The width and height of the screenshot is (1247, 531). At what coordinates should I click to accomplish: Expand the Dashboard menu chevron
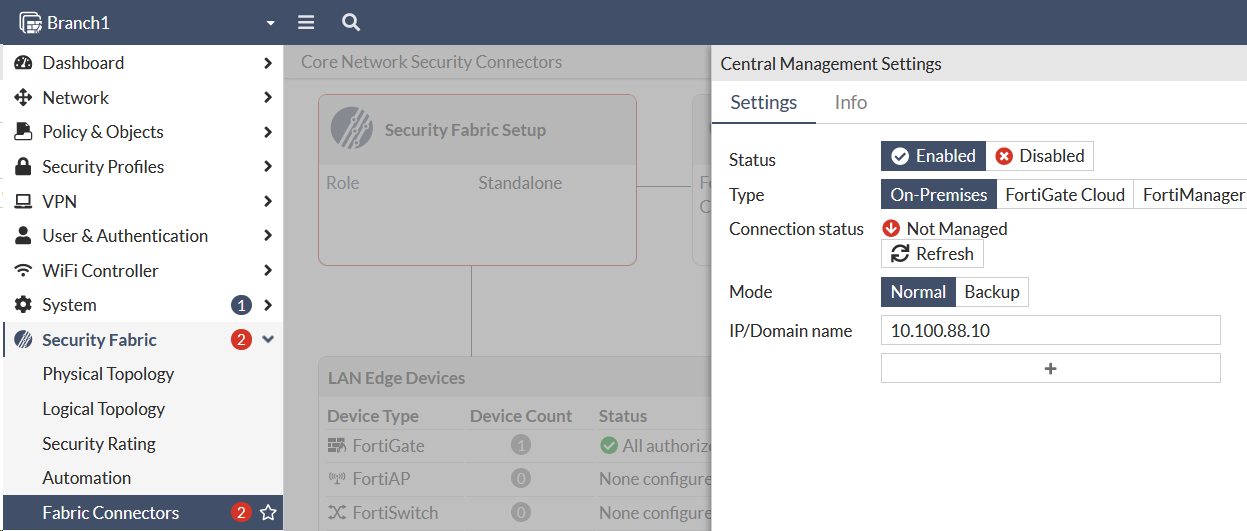click(267, 63)
